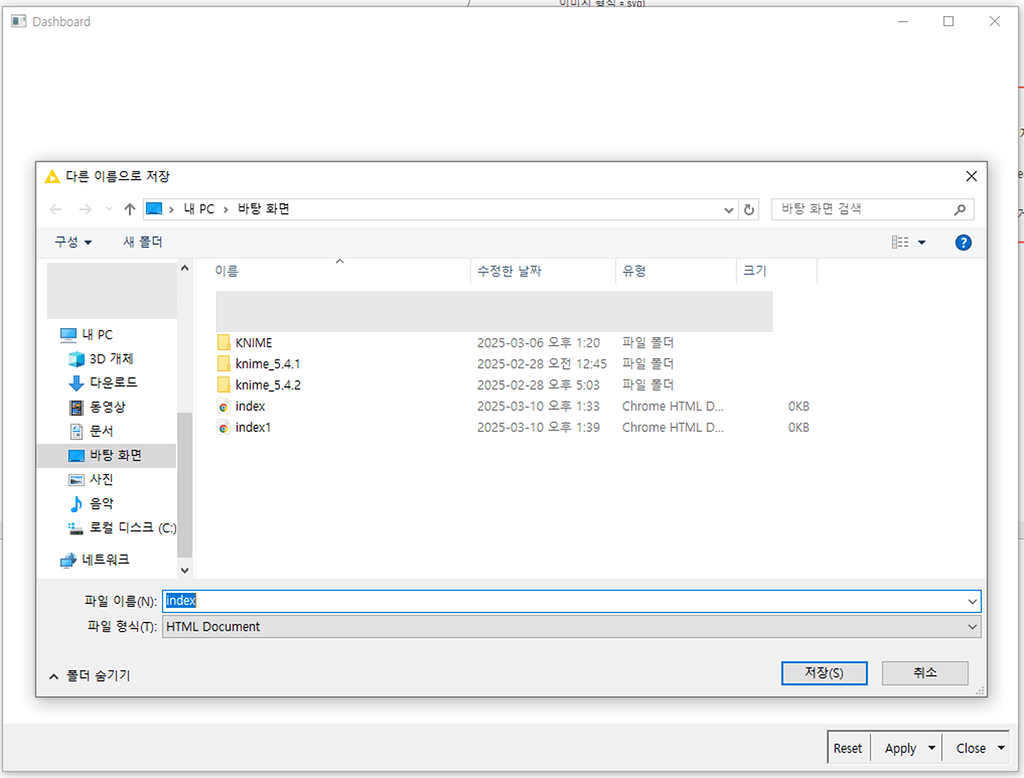Click the up-one-level arrow icon
The image size is (1024, 778).
point(130,208)
